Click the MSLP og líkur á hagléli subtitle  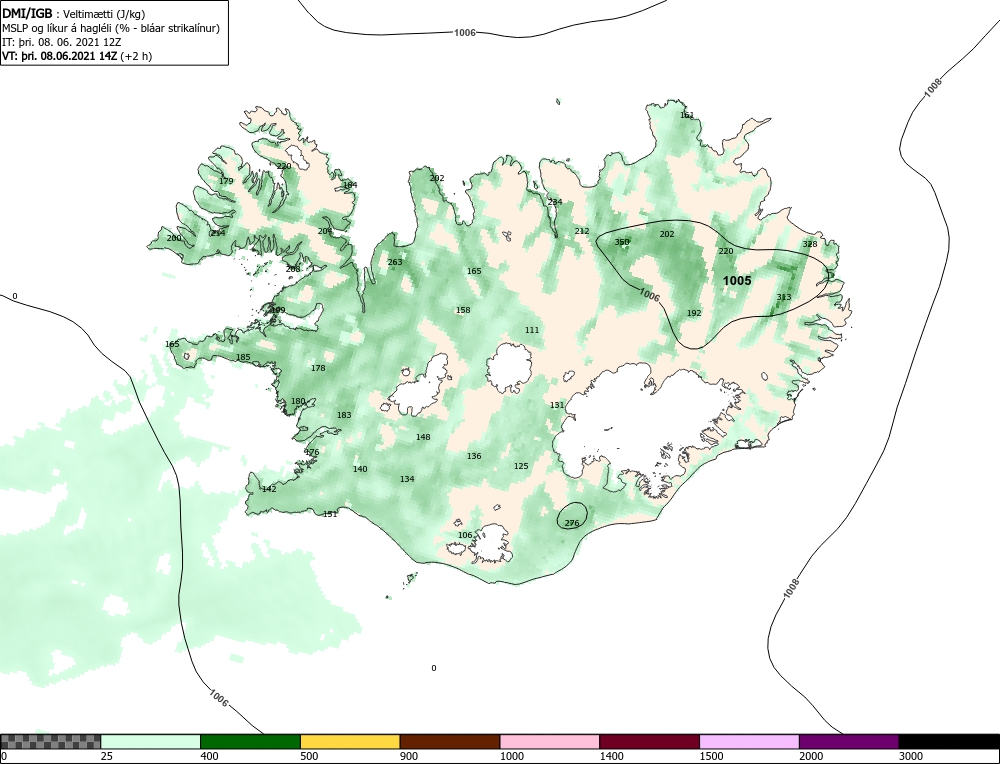pos(111,28)
